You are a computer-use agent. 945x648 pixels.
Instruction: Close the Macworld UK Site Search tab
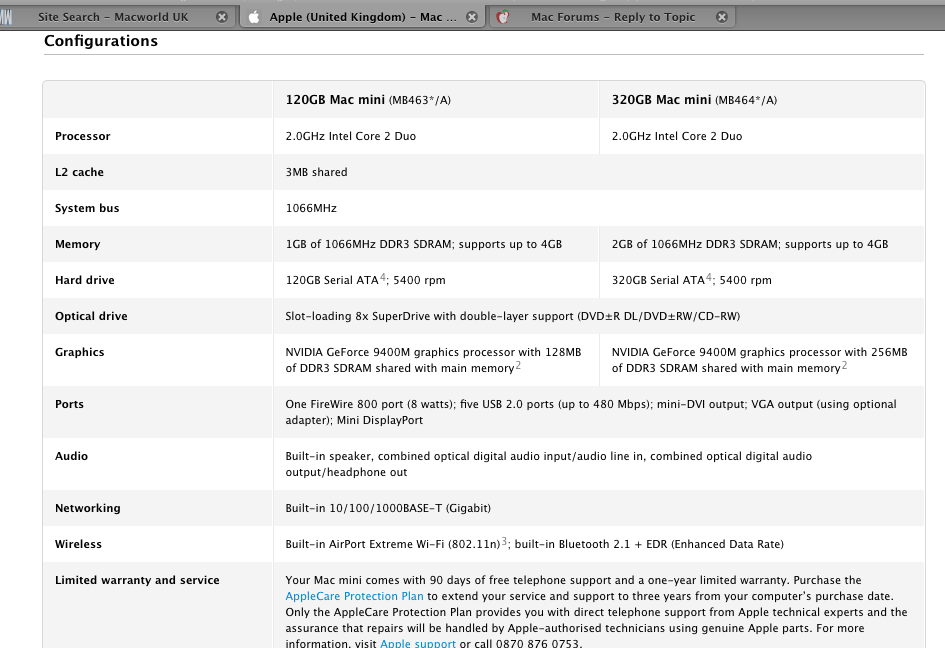click(x=222, y=17)
